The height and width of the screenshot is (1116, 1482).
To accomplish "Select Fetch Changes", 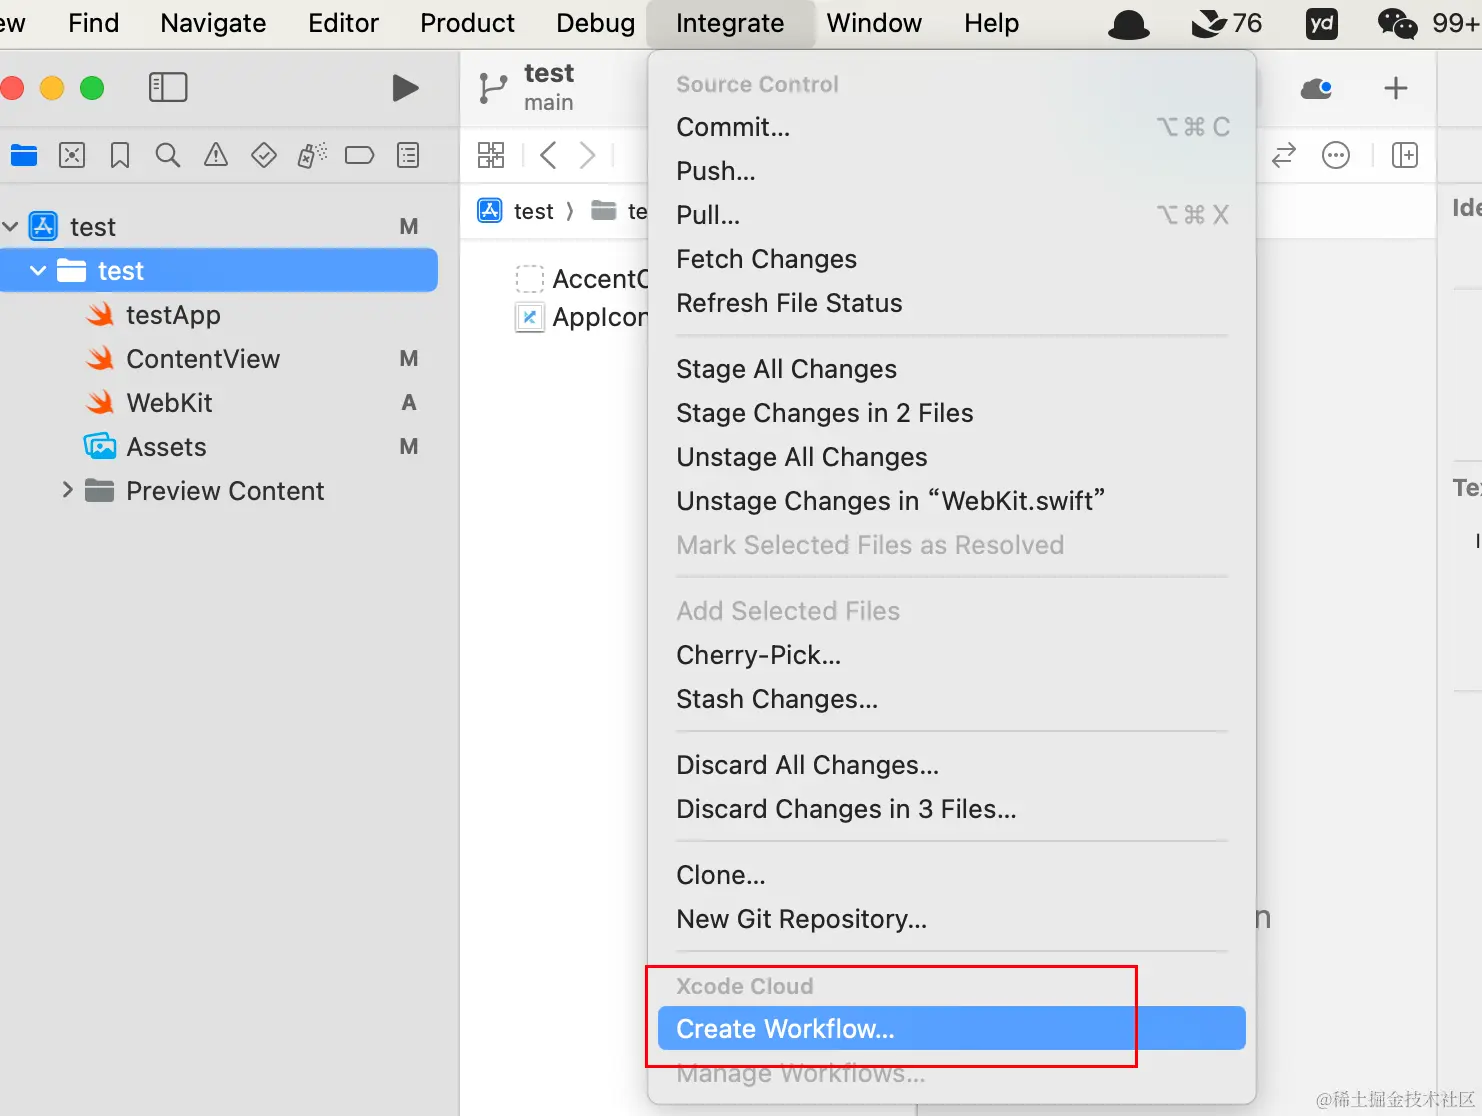I will [x=952, y=259].
